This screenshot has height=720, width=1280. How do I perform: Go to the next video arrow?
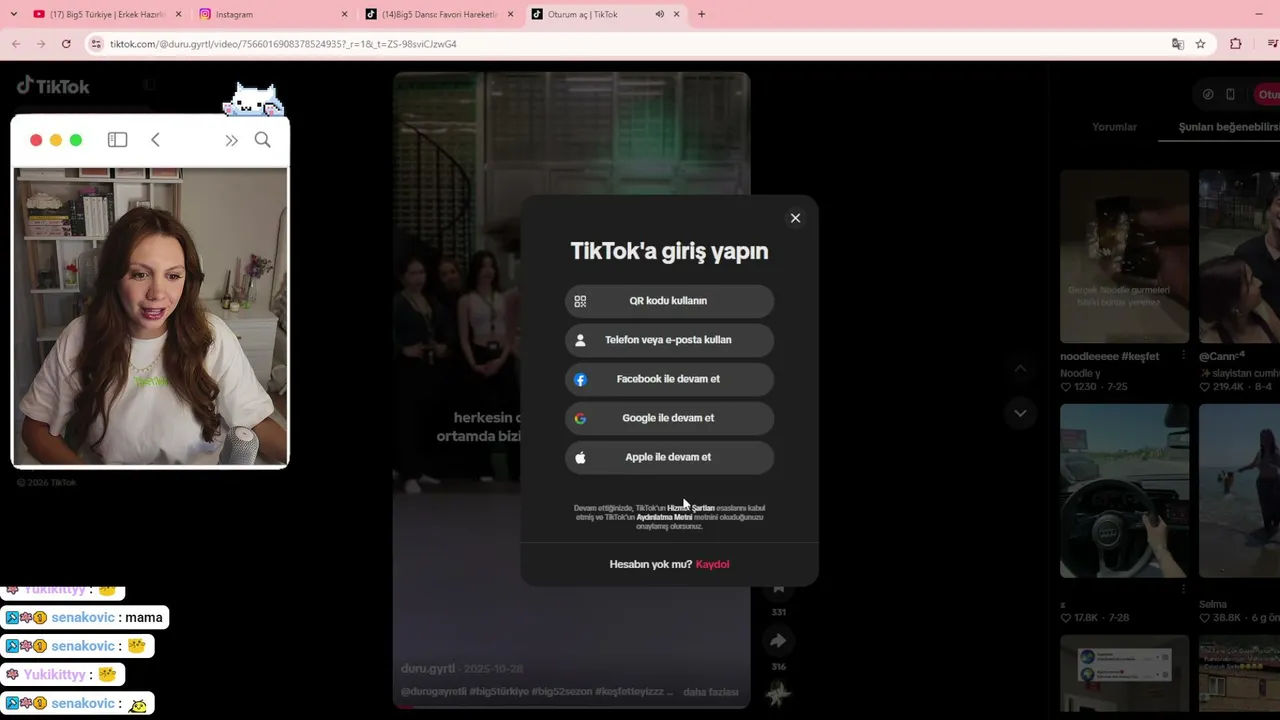click(x=1020, y=413)
